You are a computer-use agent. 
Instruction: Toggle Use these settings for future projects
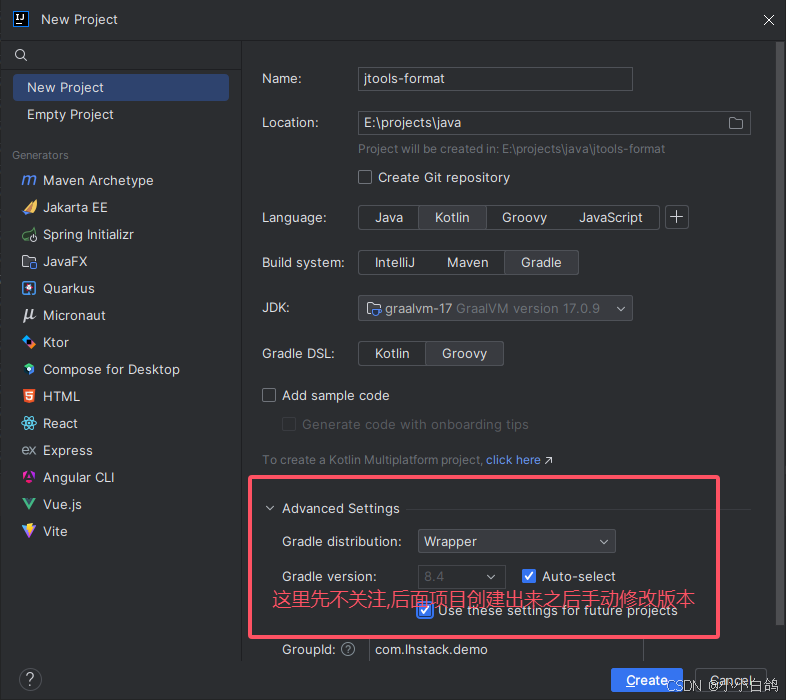click(x=425, y=610)
